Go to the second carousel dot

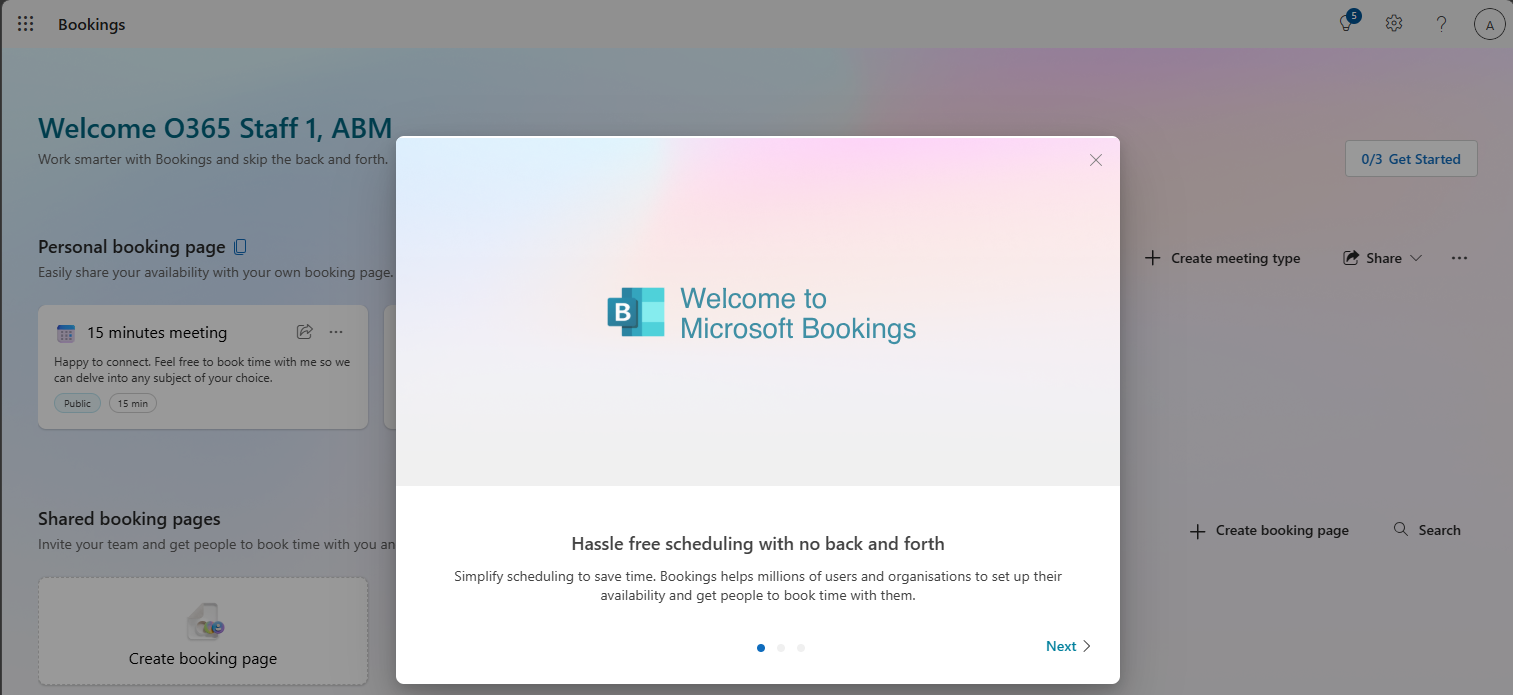coord(781,648)
